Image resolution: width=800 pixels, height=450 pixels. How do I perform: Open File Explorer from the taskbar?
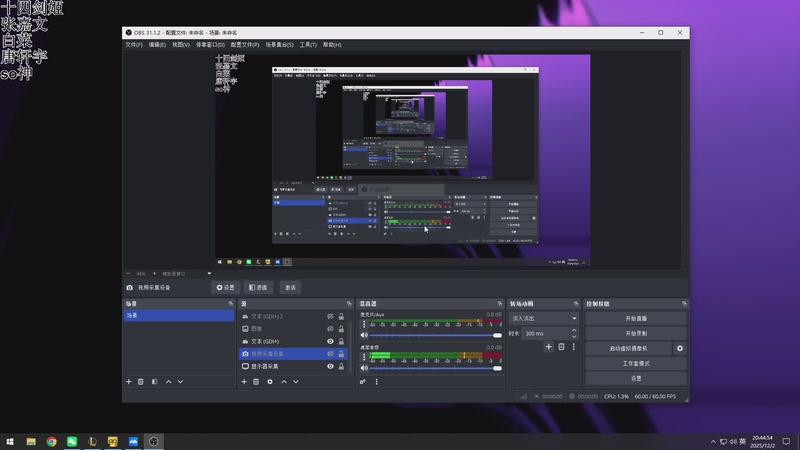[x=31, y=442]
